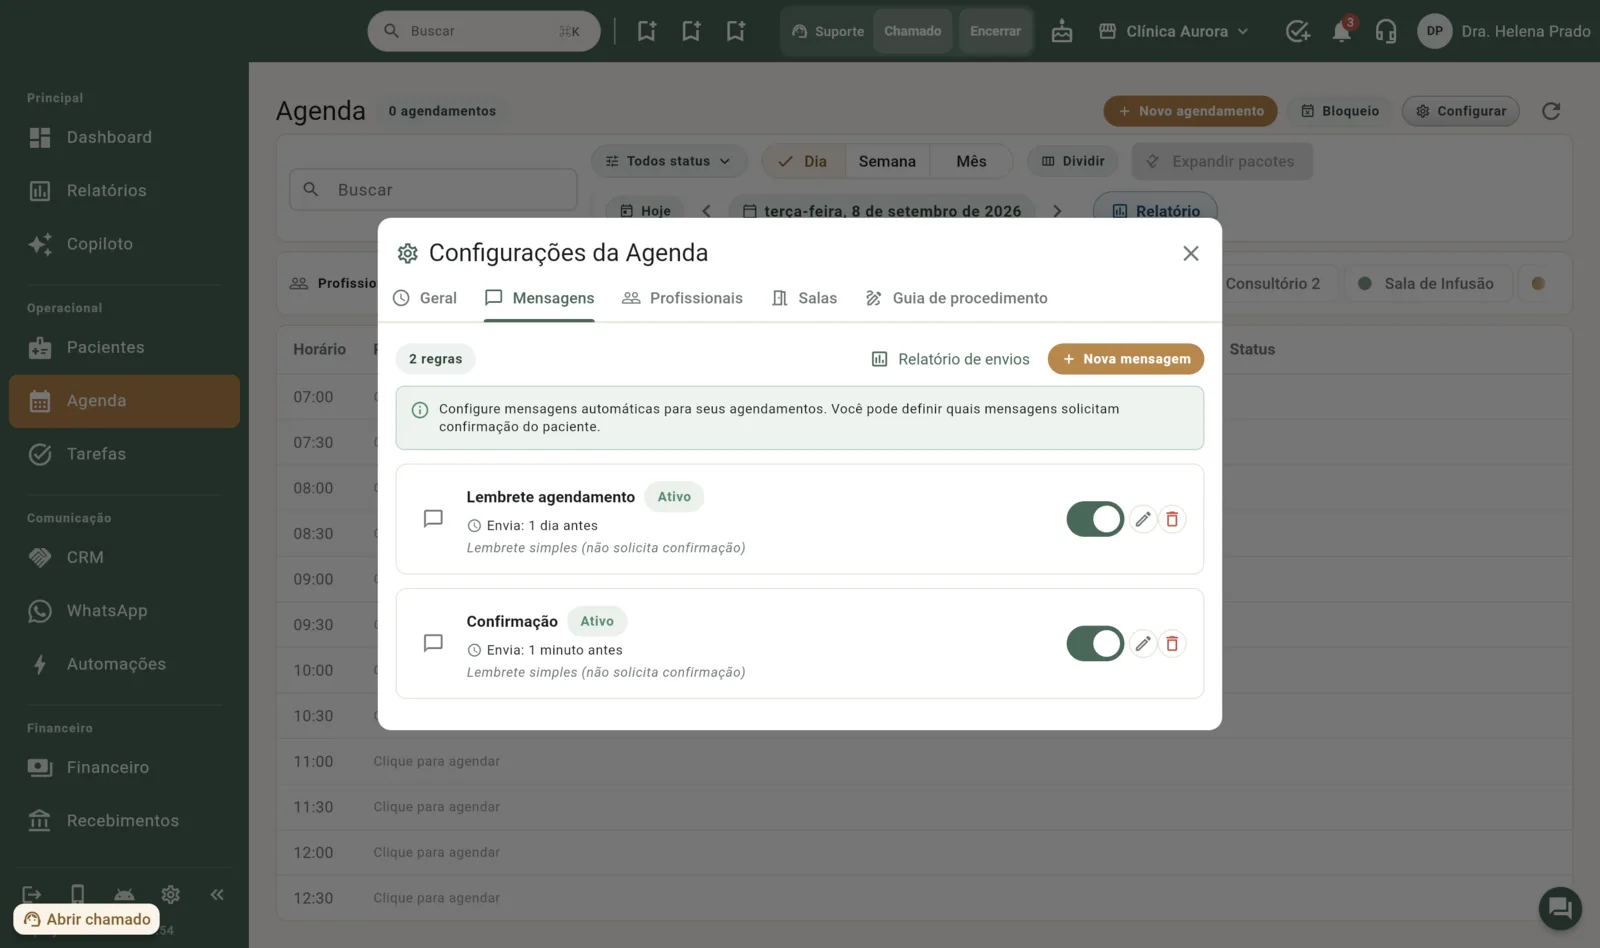Collapse the sidebar with double chevron
This screenshot has width=1600, height=948.
(x=217, y=894)
